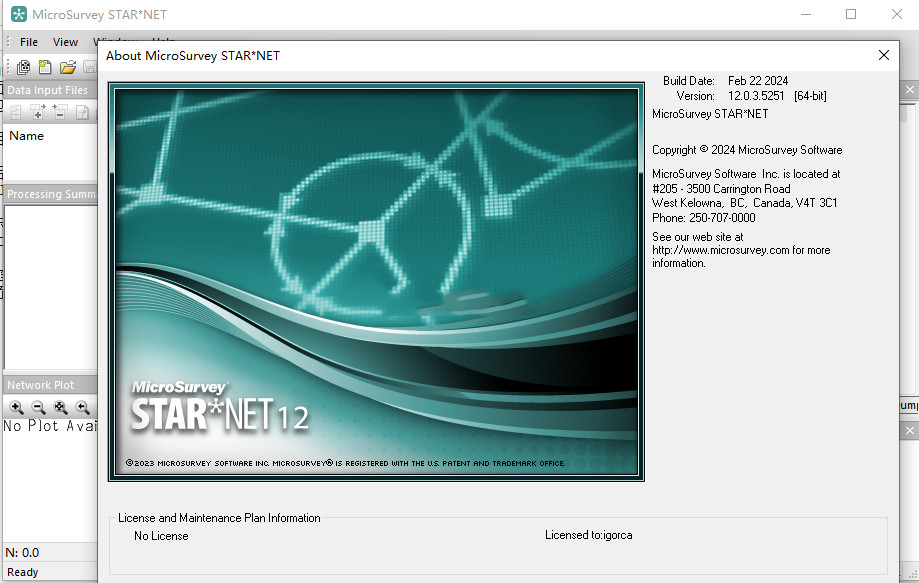The width and height of the screenshot is (919, 583).
Task: Click the Network Plot zoom previous icon
Action: coord(83,407)
